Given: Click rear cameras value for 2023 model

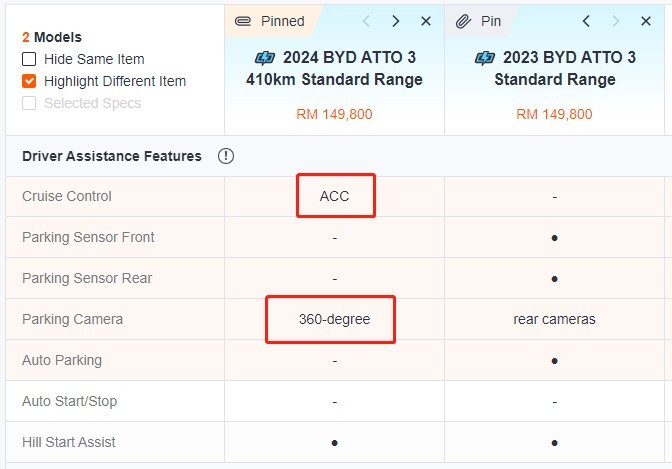Looking at the screenshot, I should pos(555,319).
